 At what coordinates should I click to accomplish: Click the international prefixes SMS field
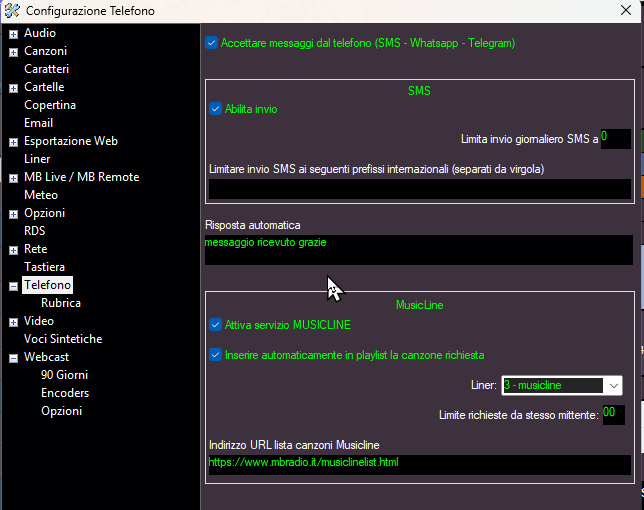point(418,189)
